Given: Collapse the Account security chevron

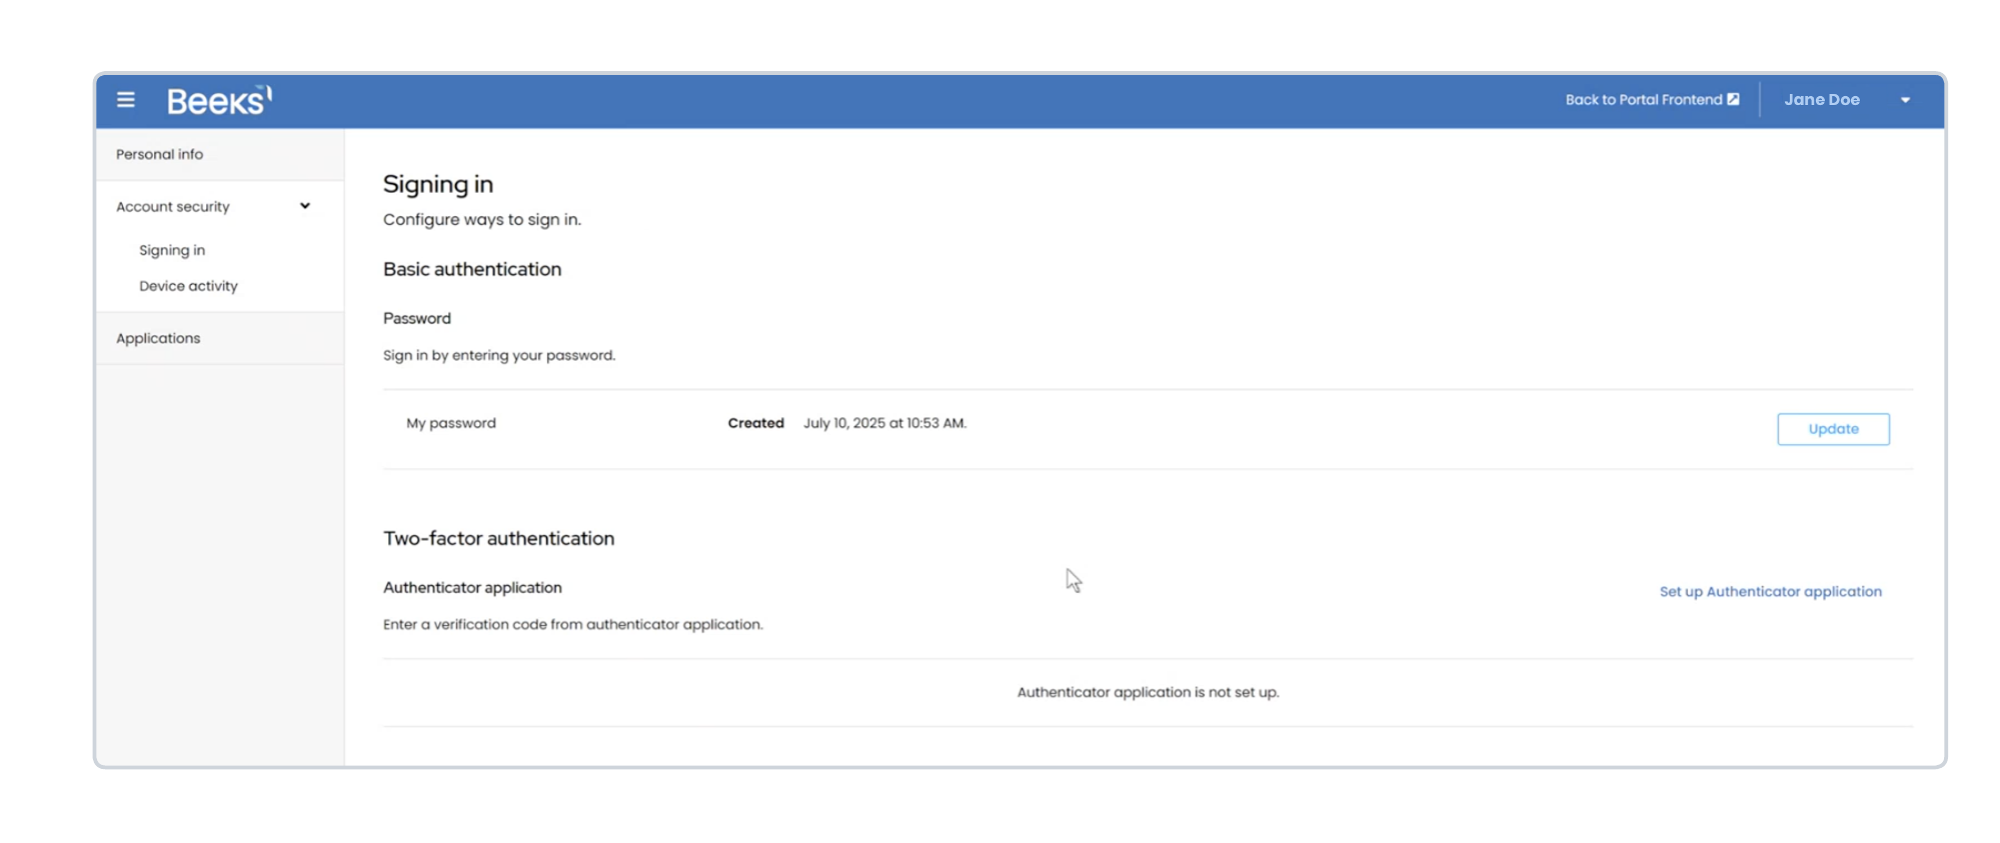Looking at the screenshot, I should pos(305,206).
